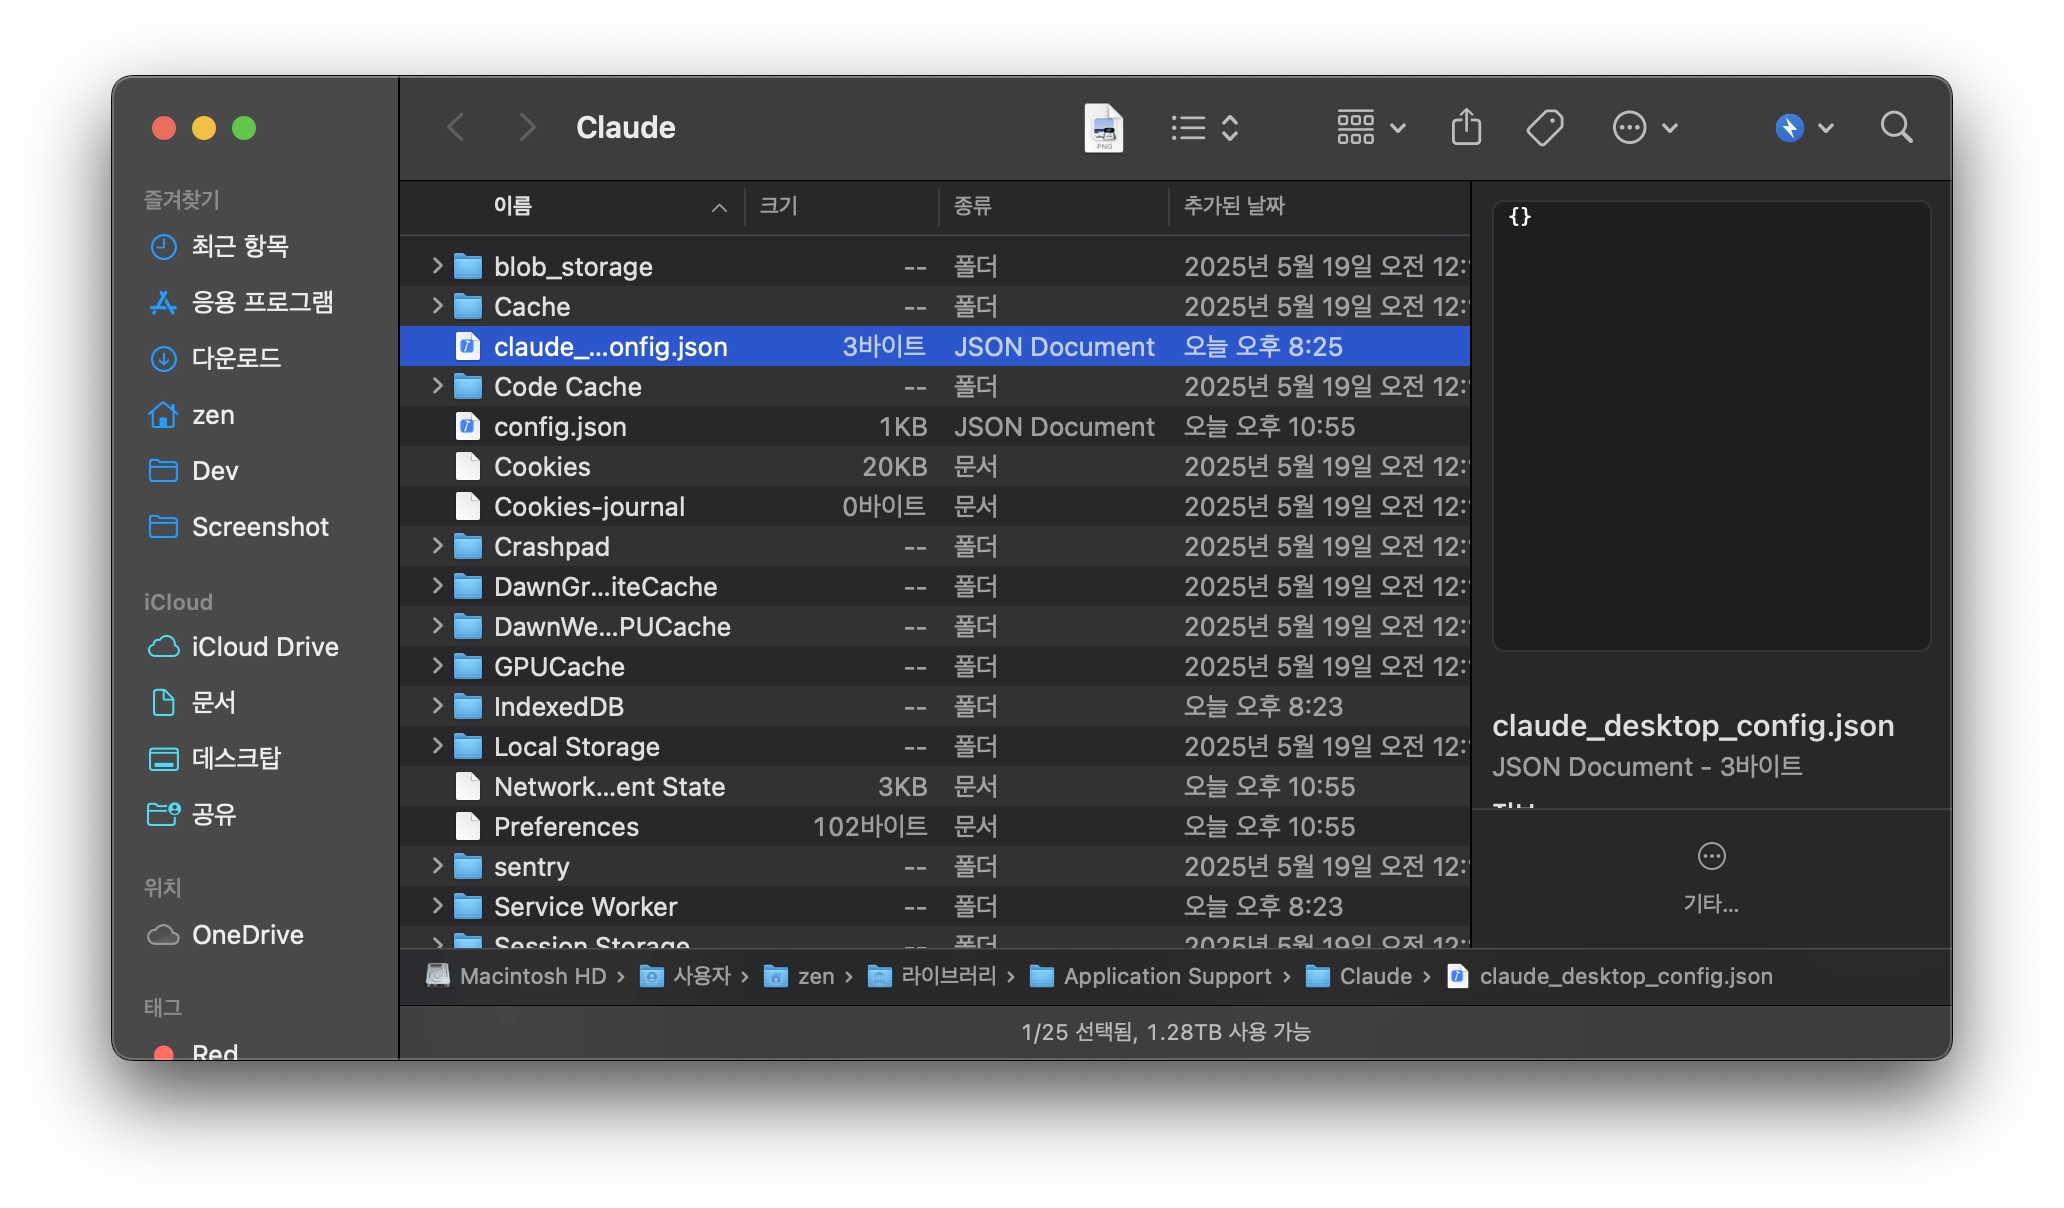The image size is (2064, 1208).
Task: Open OneDrive in the sidebar
Action: pos(226,934)
